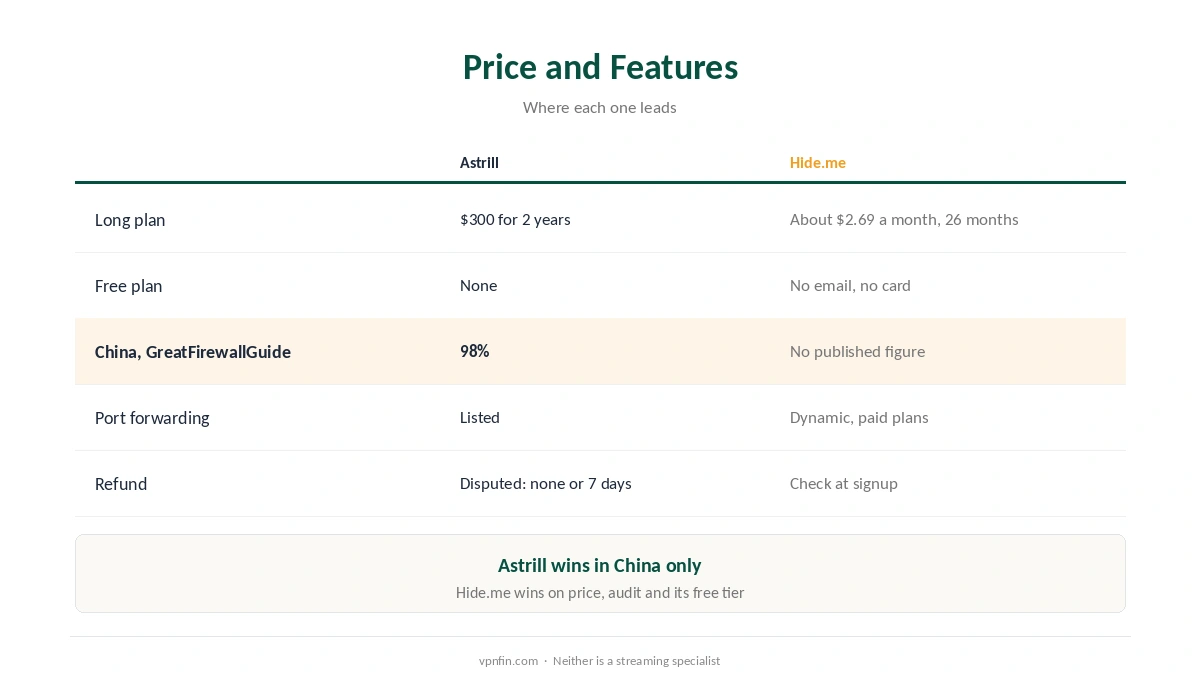The width and height of the screenshot is (1200, 680).
Task: Click the "Price and Features" heading
Action: 600,67
